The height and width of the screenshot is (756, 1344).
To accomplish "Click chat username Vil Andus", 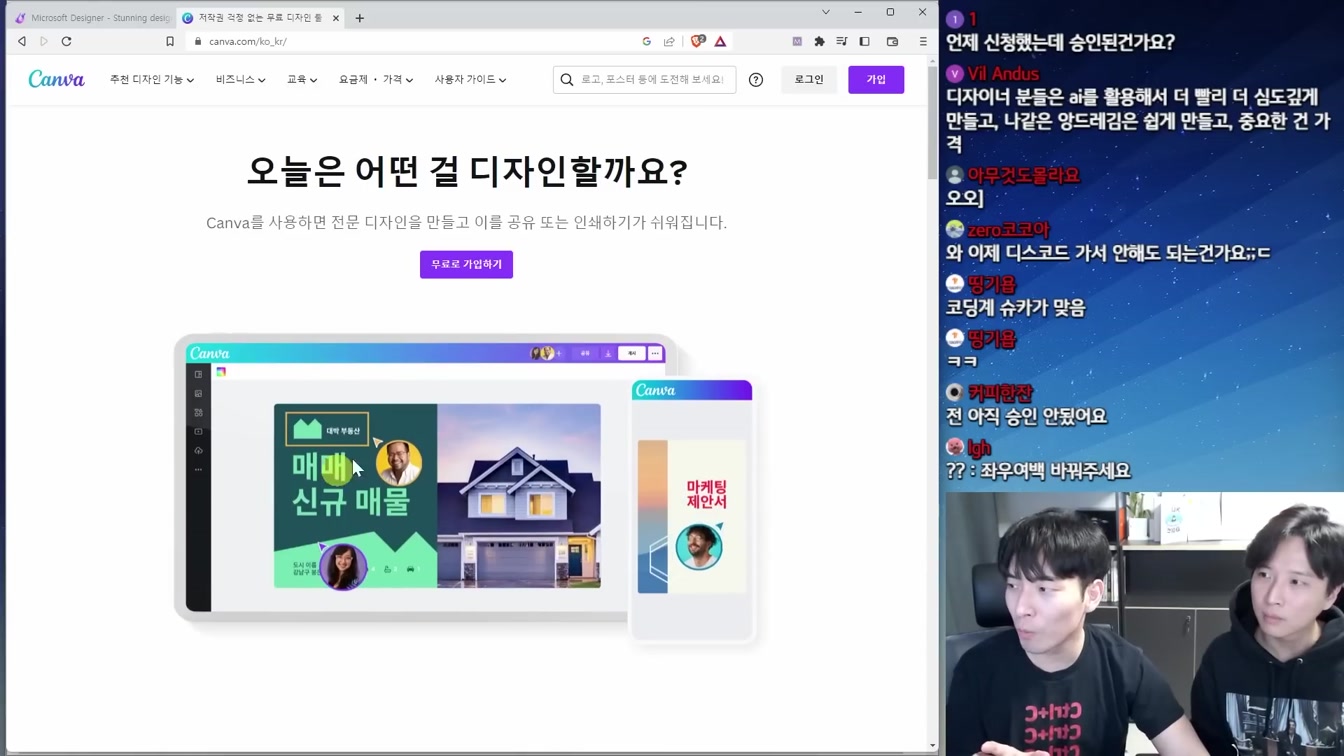I will pyautogui.click(x=1003, y=74).
